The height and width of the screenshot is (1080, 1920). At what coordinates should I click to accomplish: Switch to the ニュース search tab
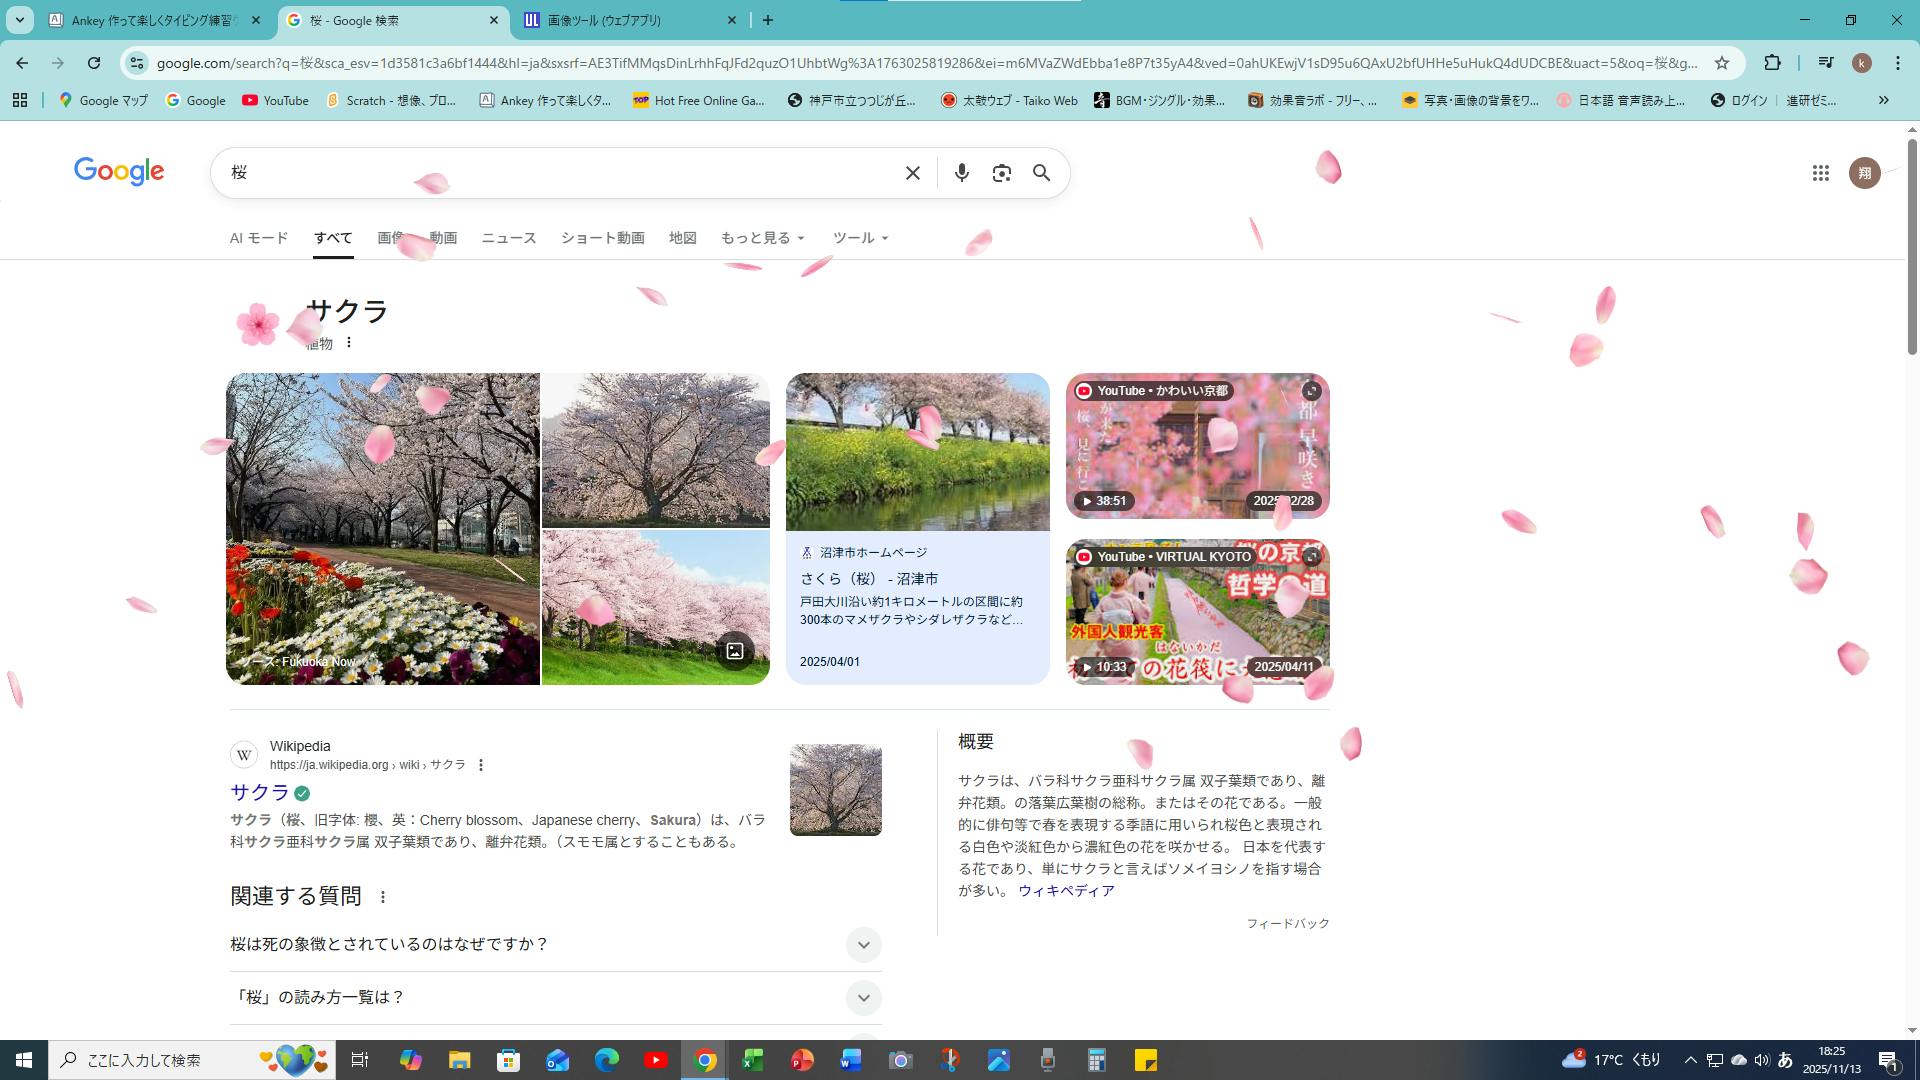click(x=508, y=238)
